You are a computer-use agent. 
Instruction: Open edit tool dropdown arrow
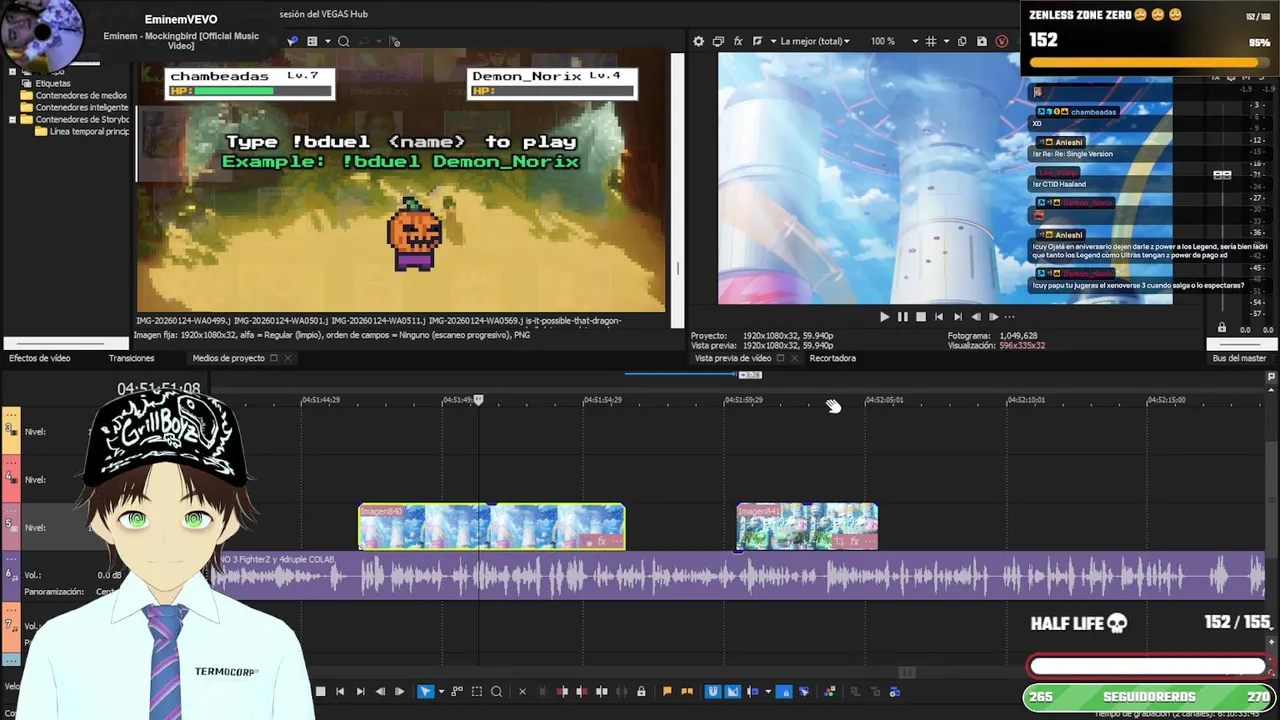point(441,691)
